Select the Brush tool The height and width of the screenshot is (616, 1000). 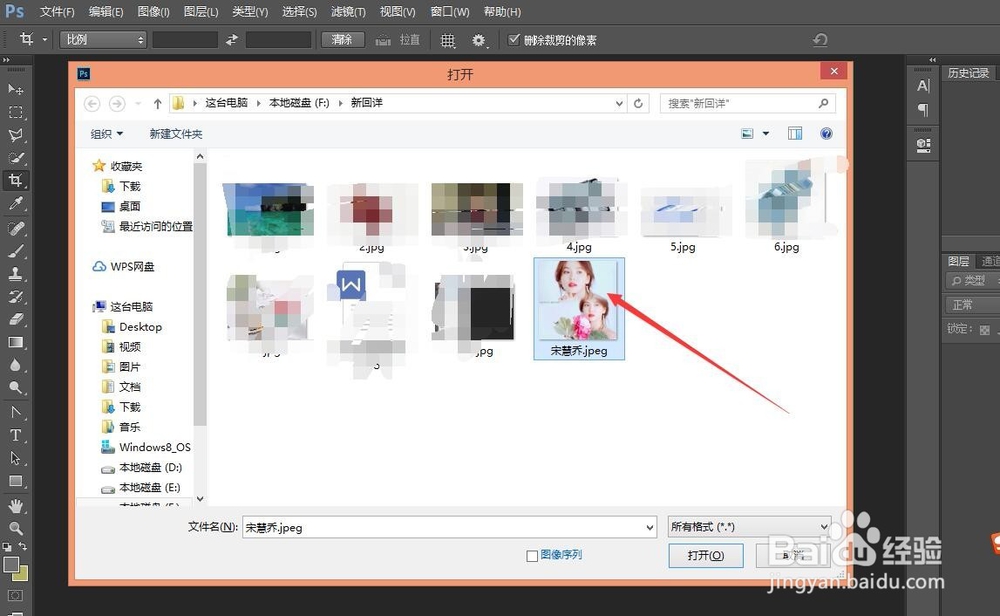(15, 249)
